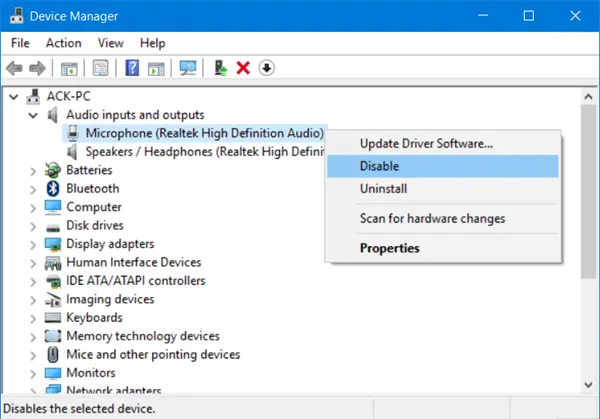Click the Forward arrow toolbar icon

(x=37, y=68)
